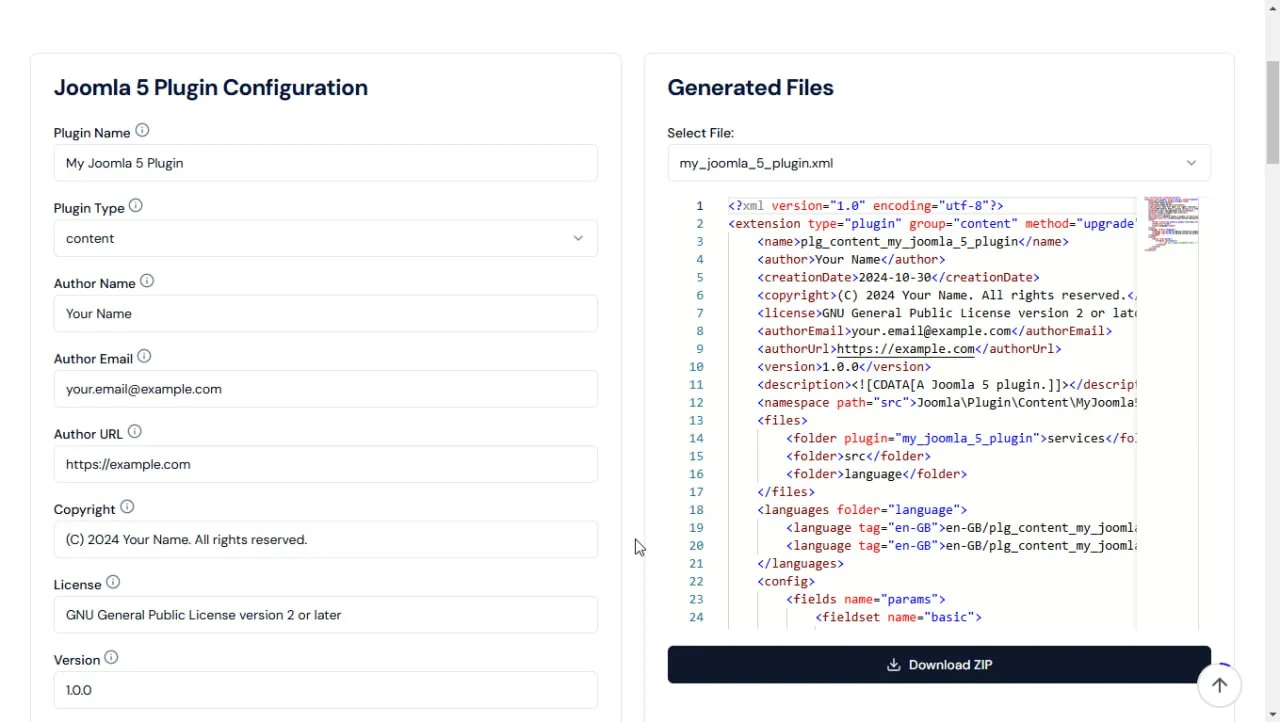The width and height of the screenshot is (1280, 722).
Task: Open the Select File dropdown
Action: click(x=939, y=163)
